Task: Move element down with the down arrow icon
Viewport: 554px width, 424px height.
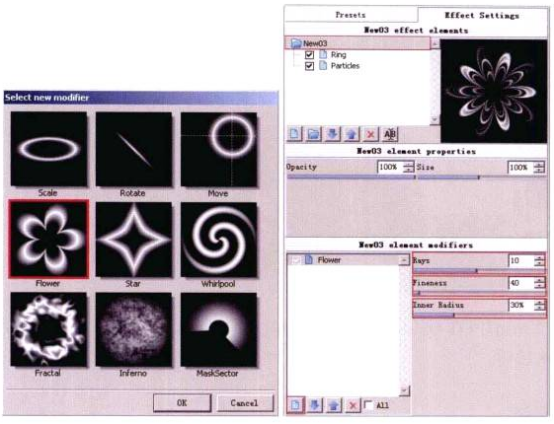Action: pyautogui.click(x=332, y=134)
